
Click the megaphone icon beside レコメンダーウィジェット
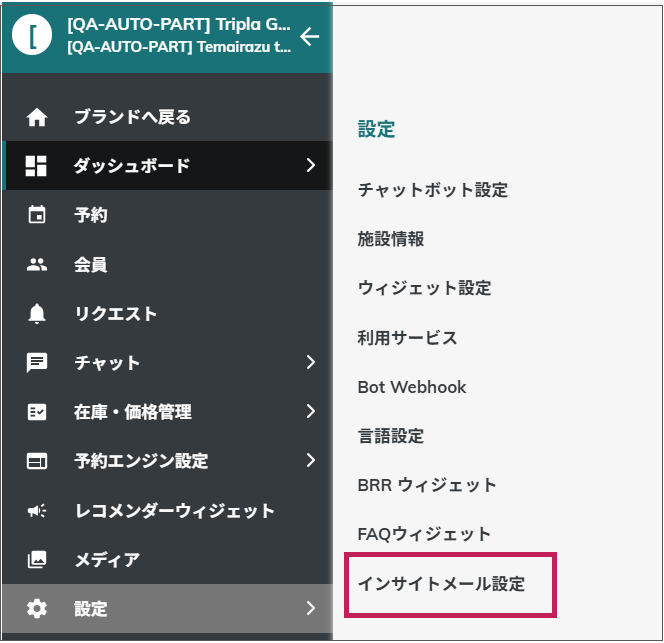(37, 511)
